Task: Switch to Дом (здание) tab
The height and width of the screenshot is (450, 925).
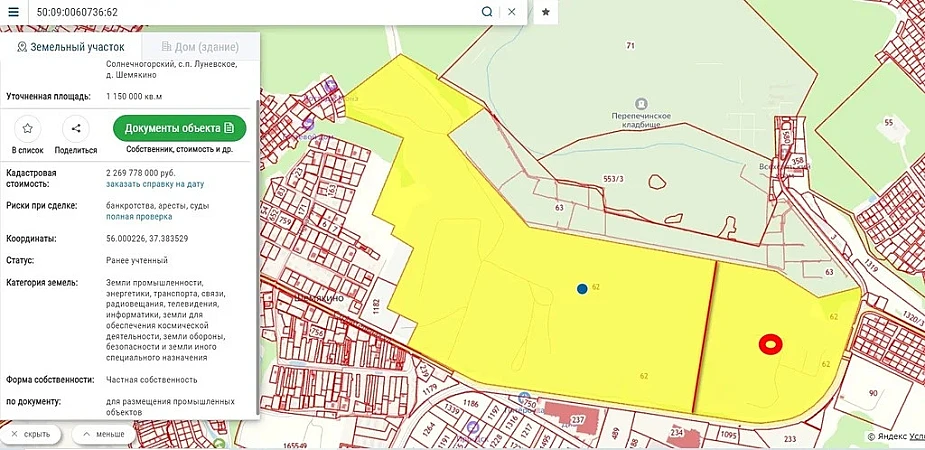Action: point(200,47)
